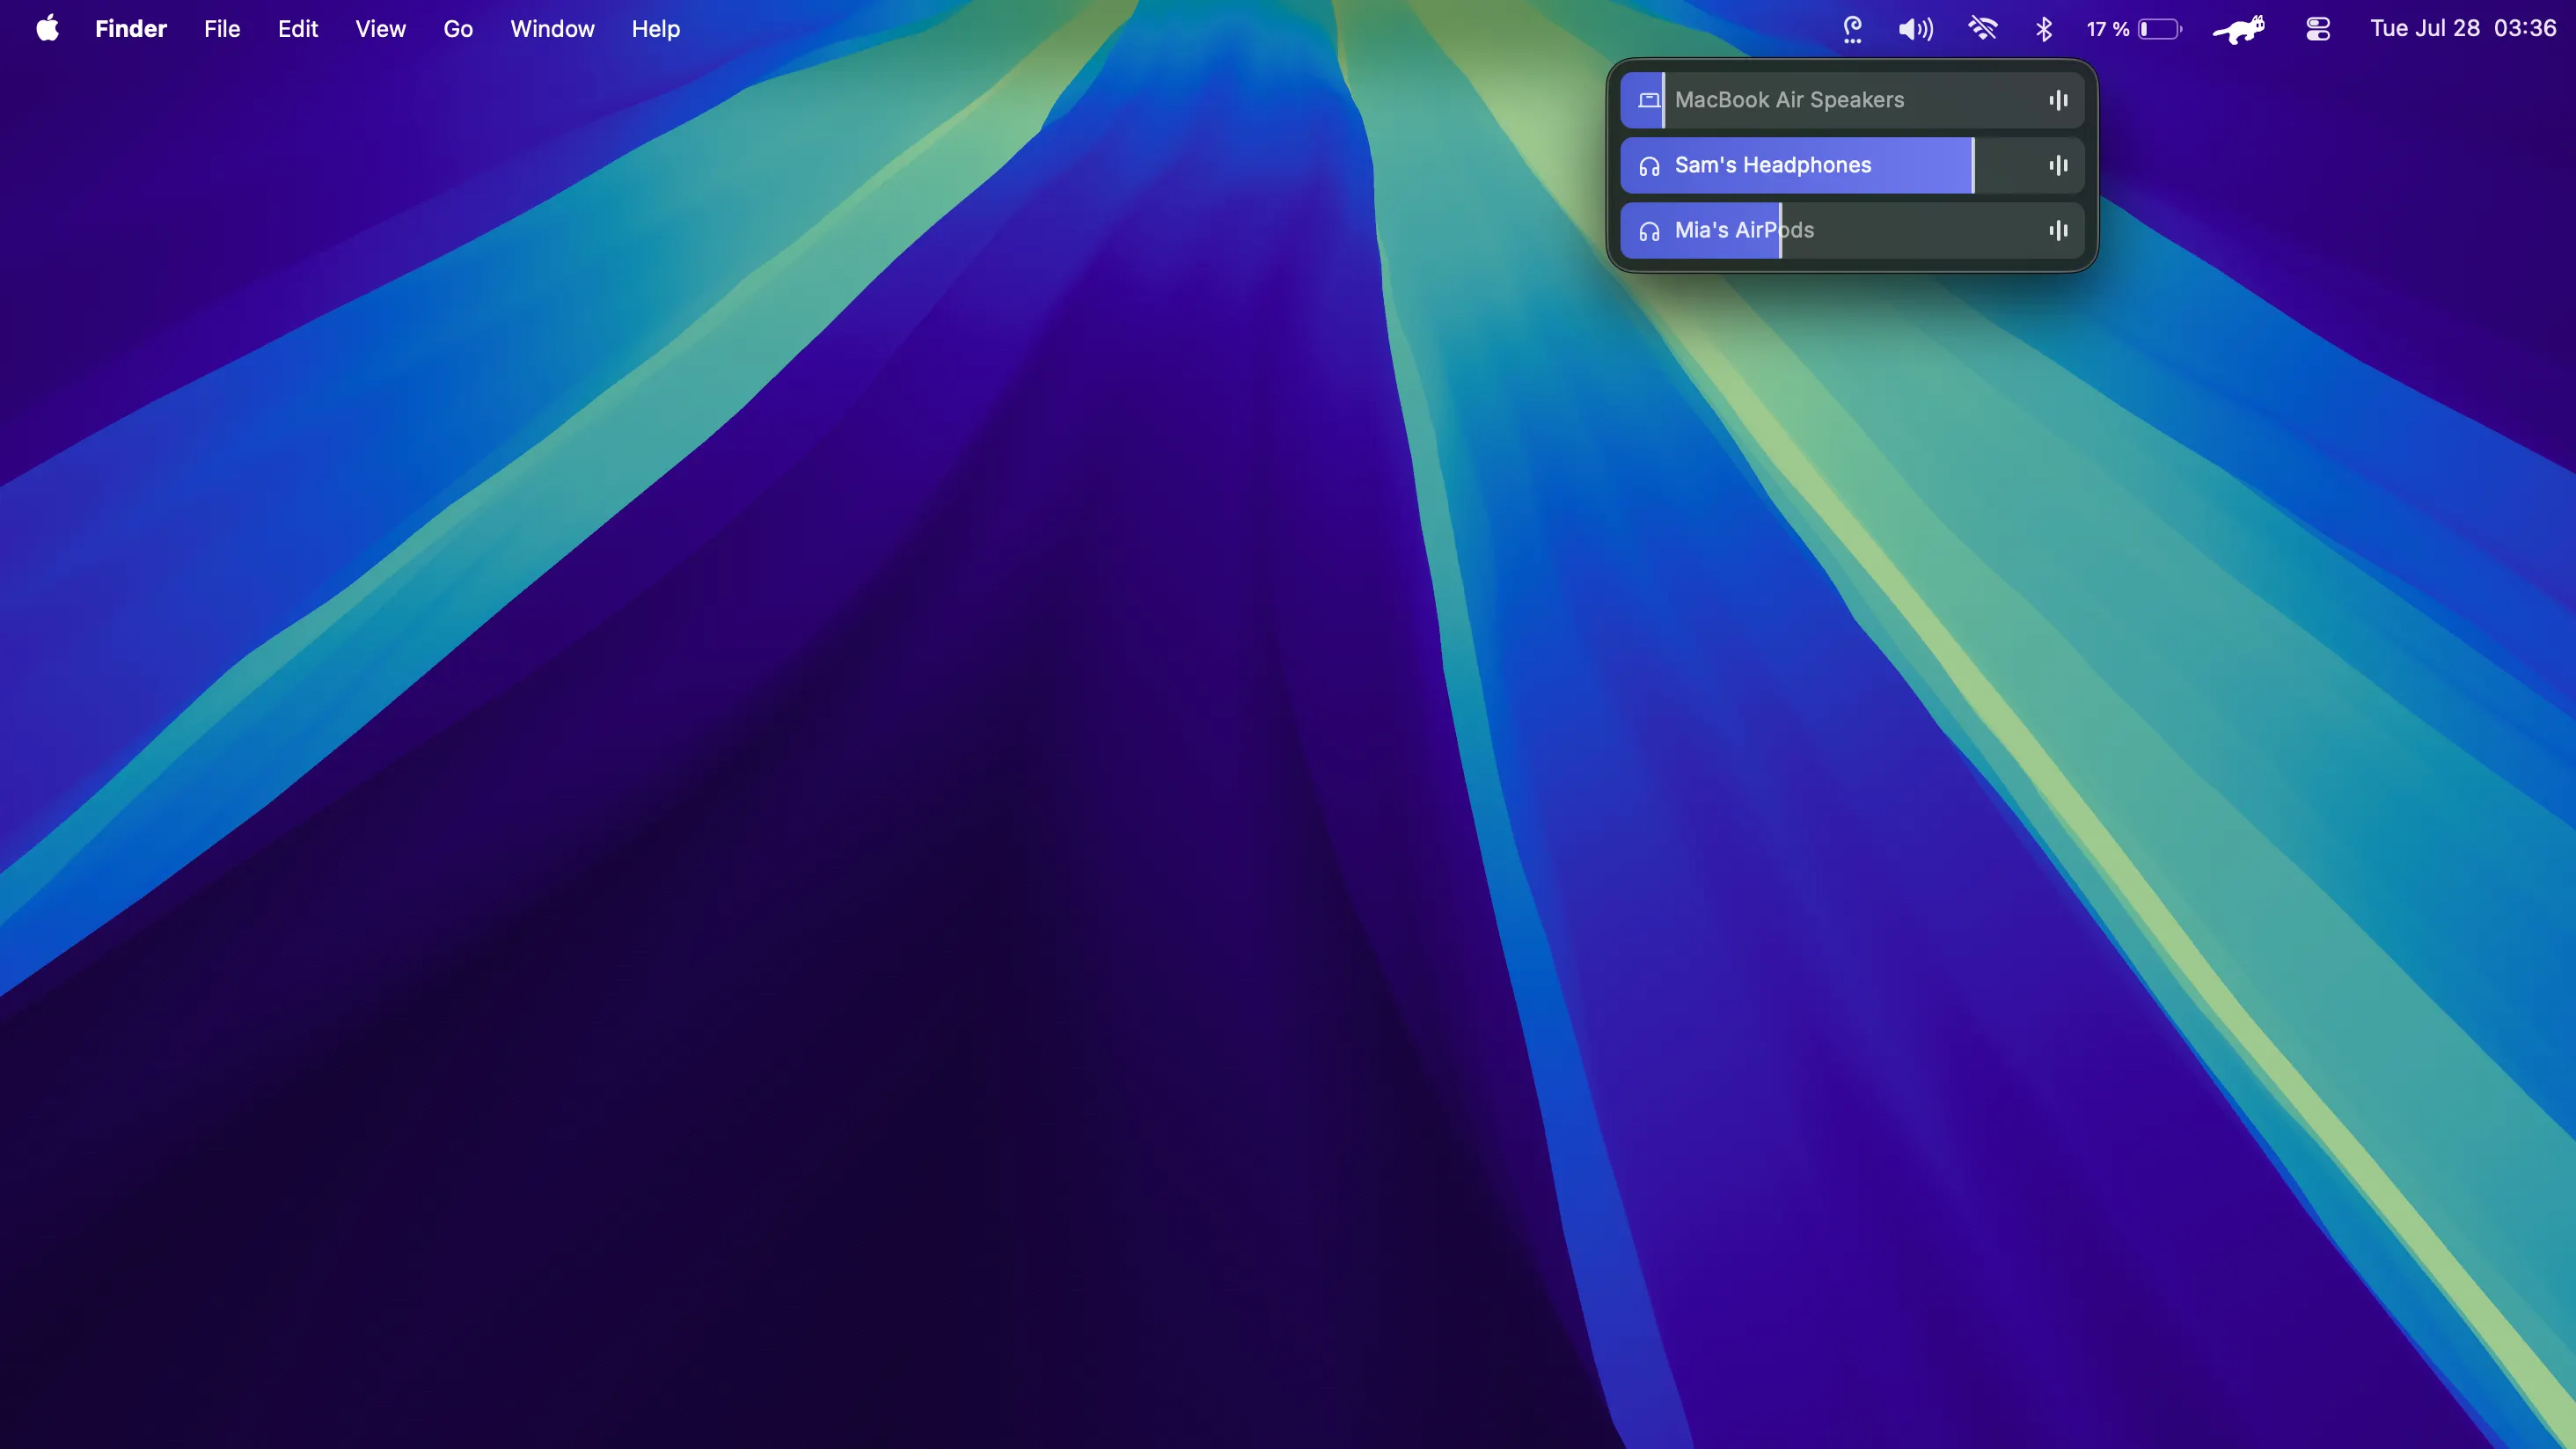
Task: Open the File menu
Action: coord(222,29)
